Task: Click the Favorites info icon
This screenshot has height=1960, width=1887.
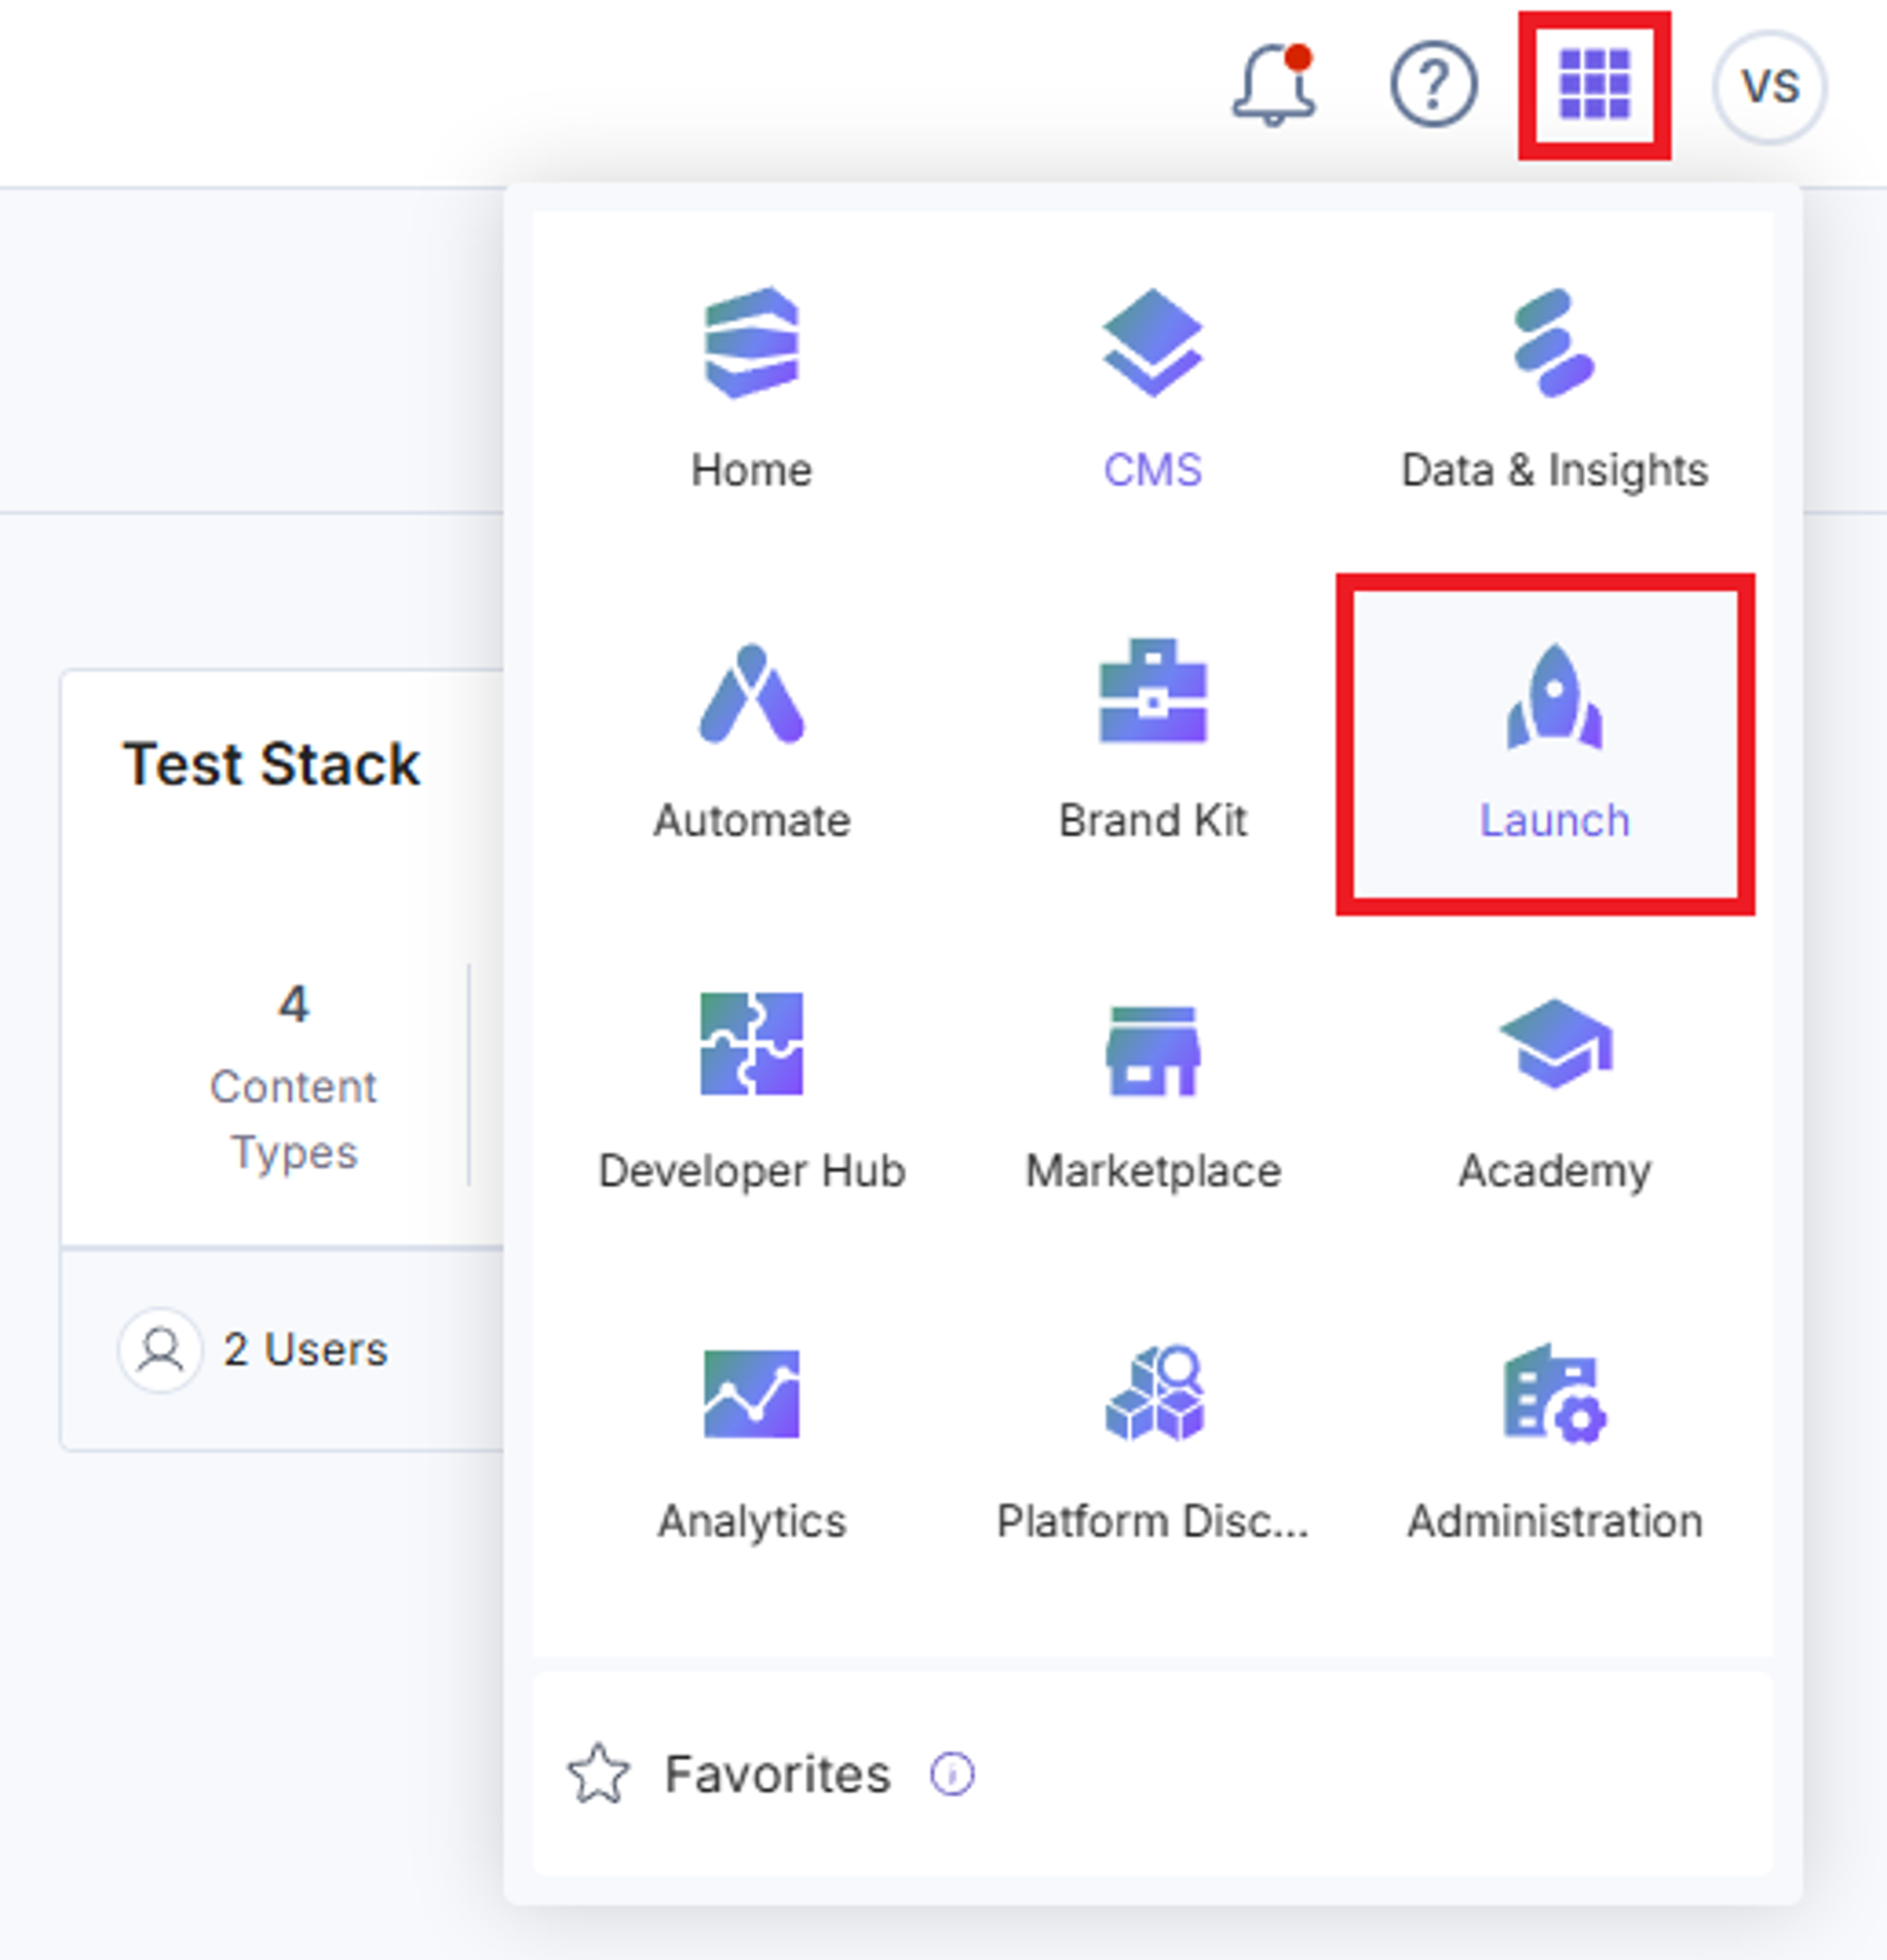Action: tap(951, 1775)
